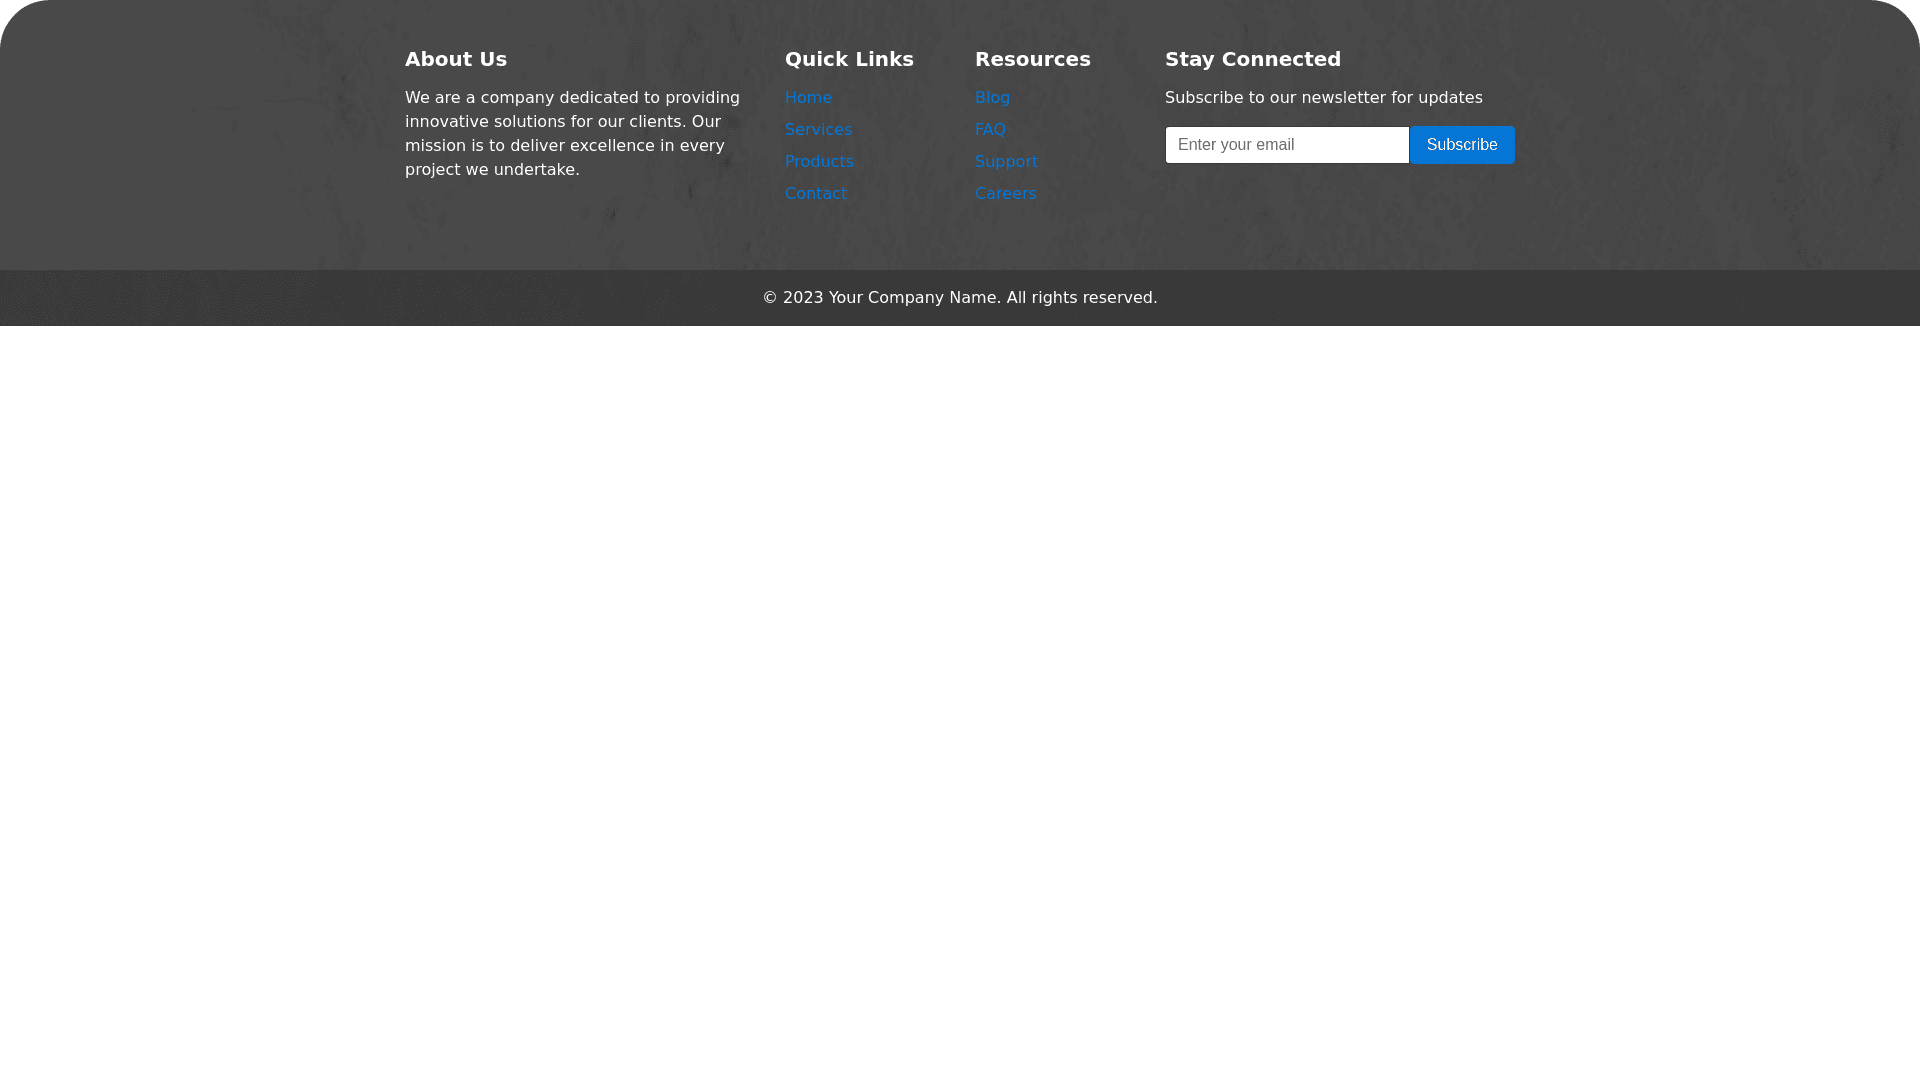Visit the Blog link
Image resolution: width=1920 pixels, height=1080 pixels.
click(992, 98)
